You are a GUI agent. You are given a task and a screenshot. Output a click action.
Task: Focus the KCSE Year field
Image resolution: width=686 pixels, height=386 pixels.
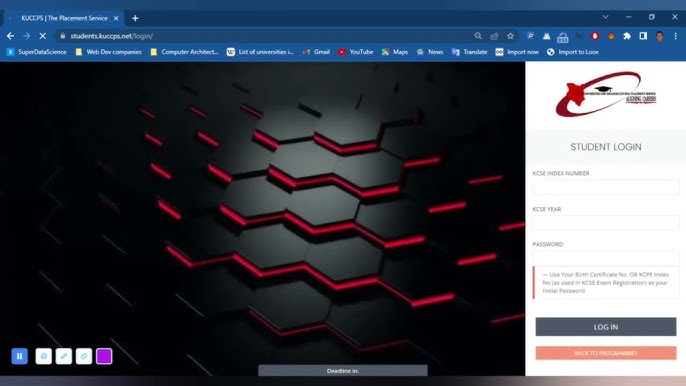(x=606, y=223)
